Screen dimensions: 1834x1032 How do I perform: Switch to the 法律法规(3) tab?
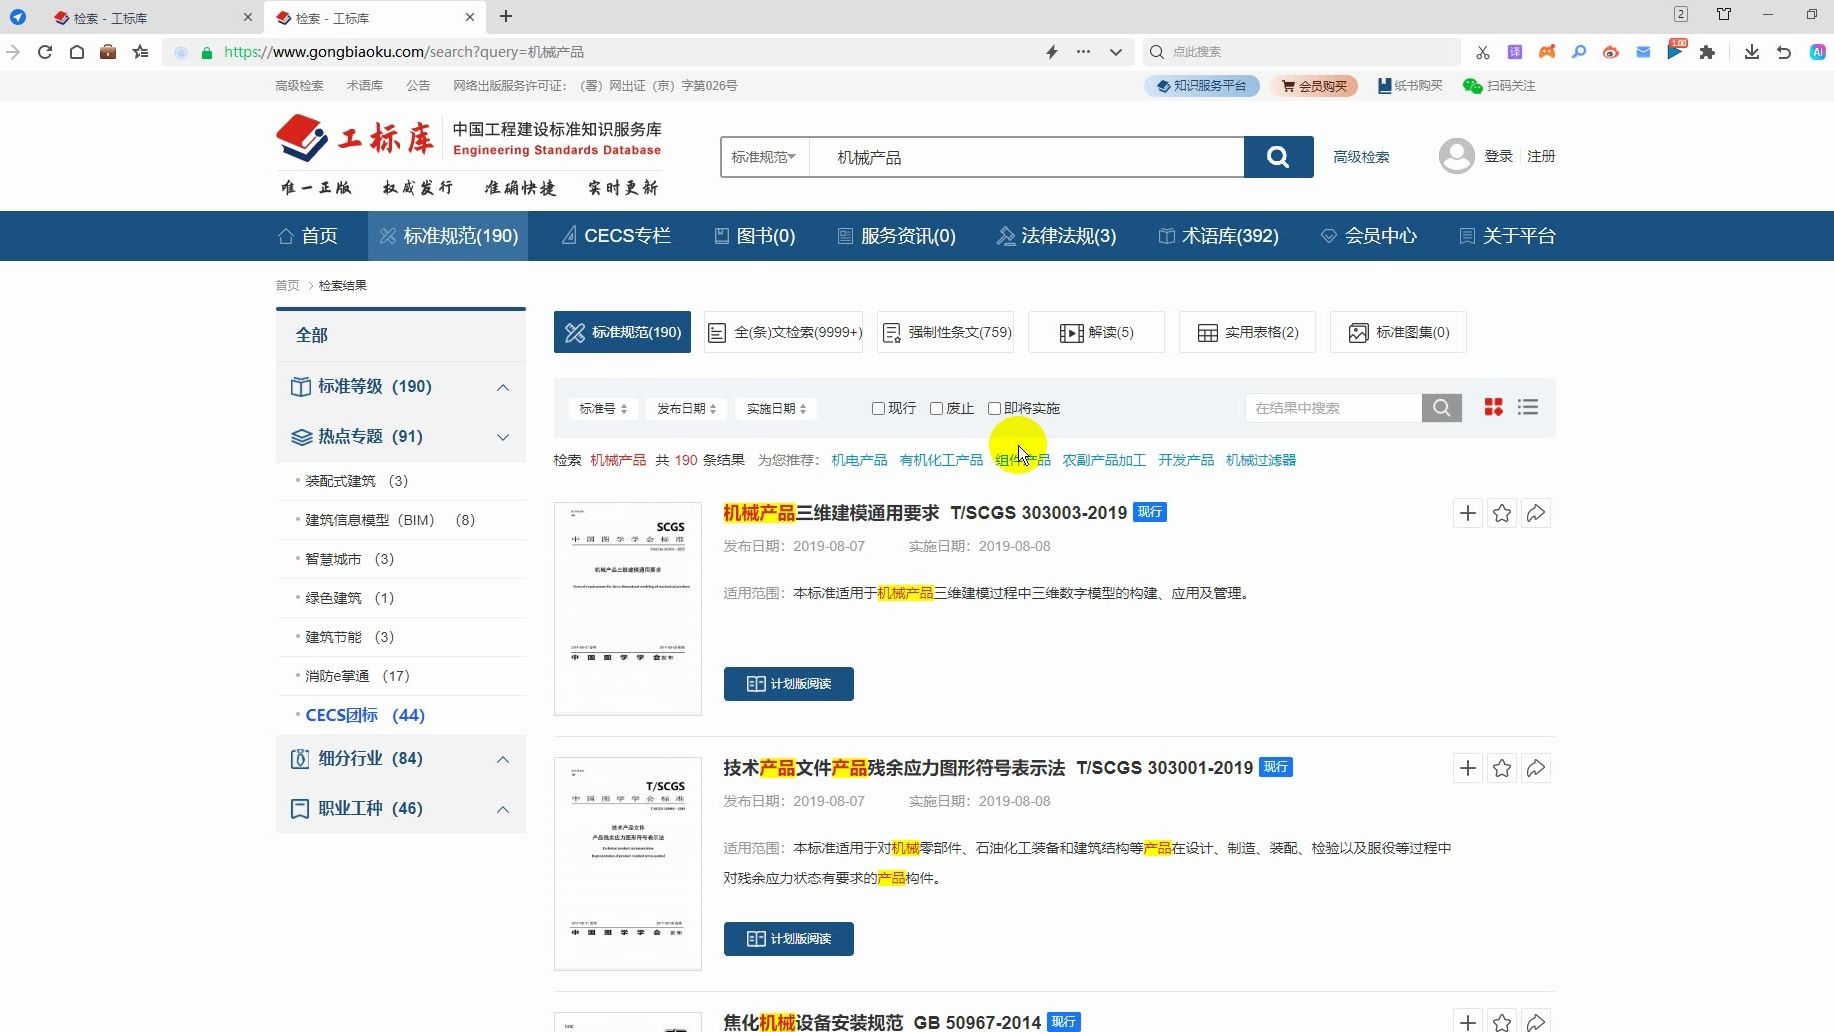[x=1057, y=235]
